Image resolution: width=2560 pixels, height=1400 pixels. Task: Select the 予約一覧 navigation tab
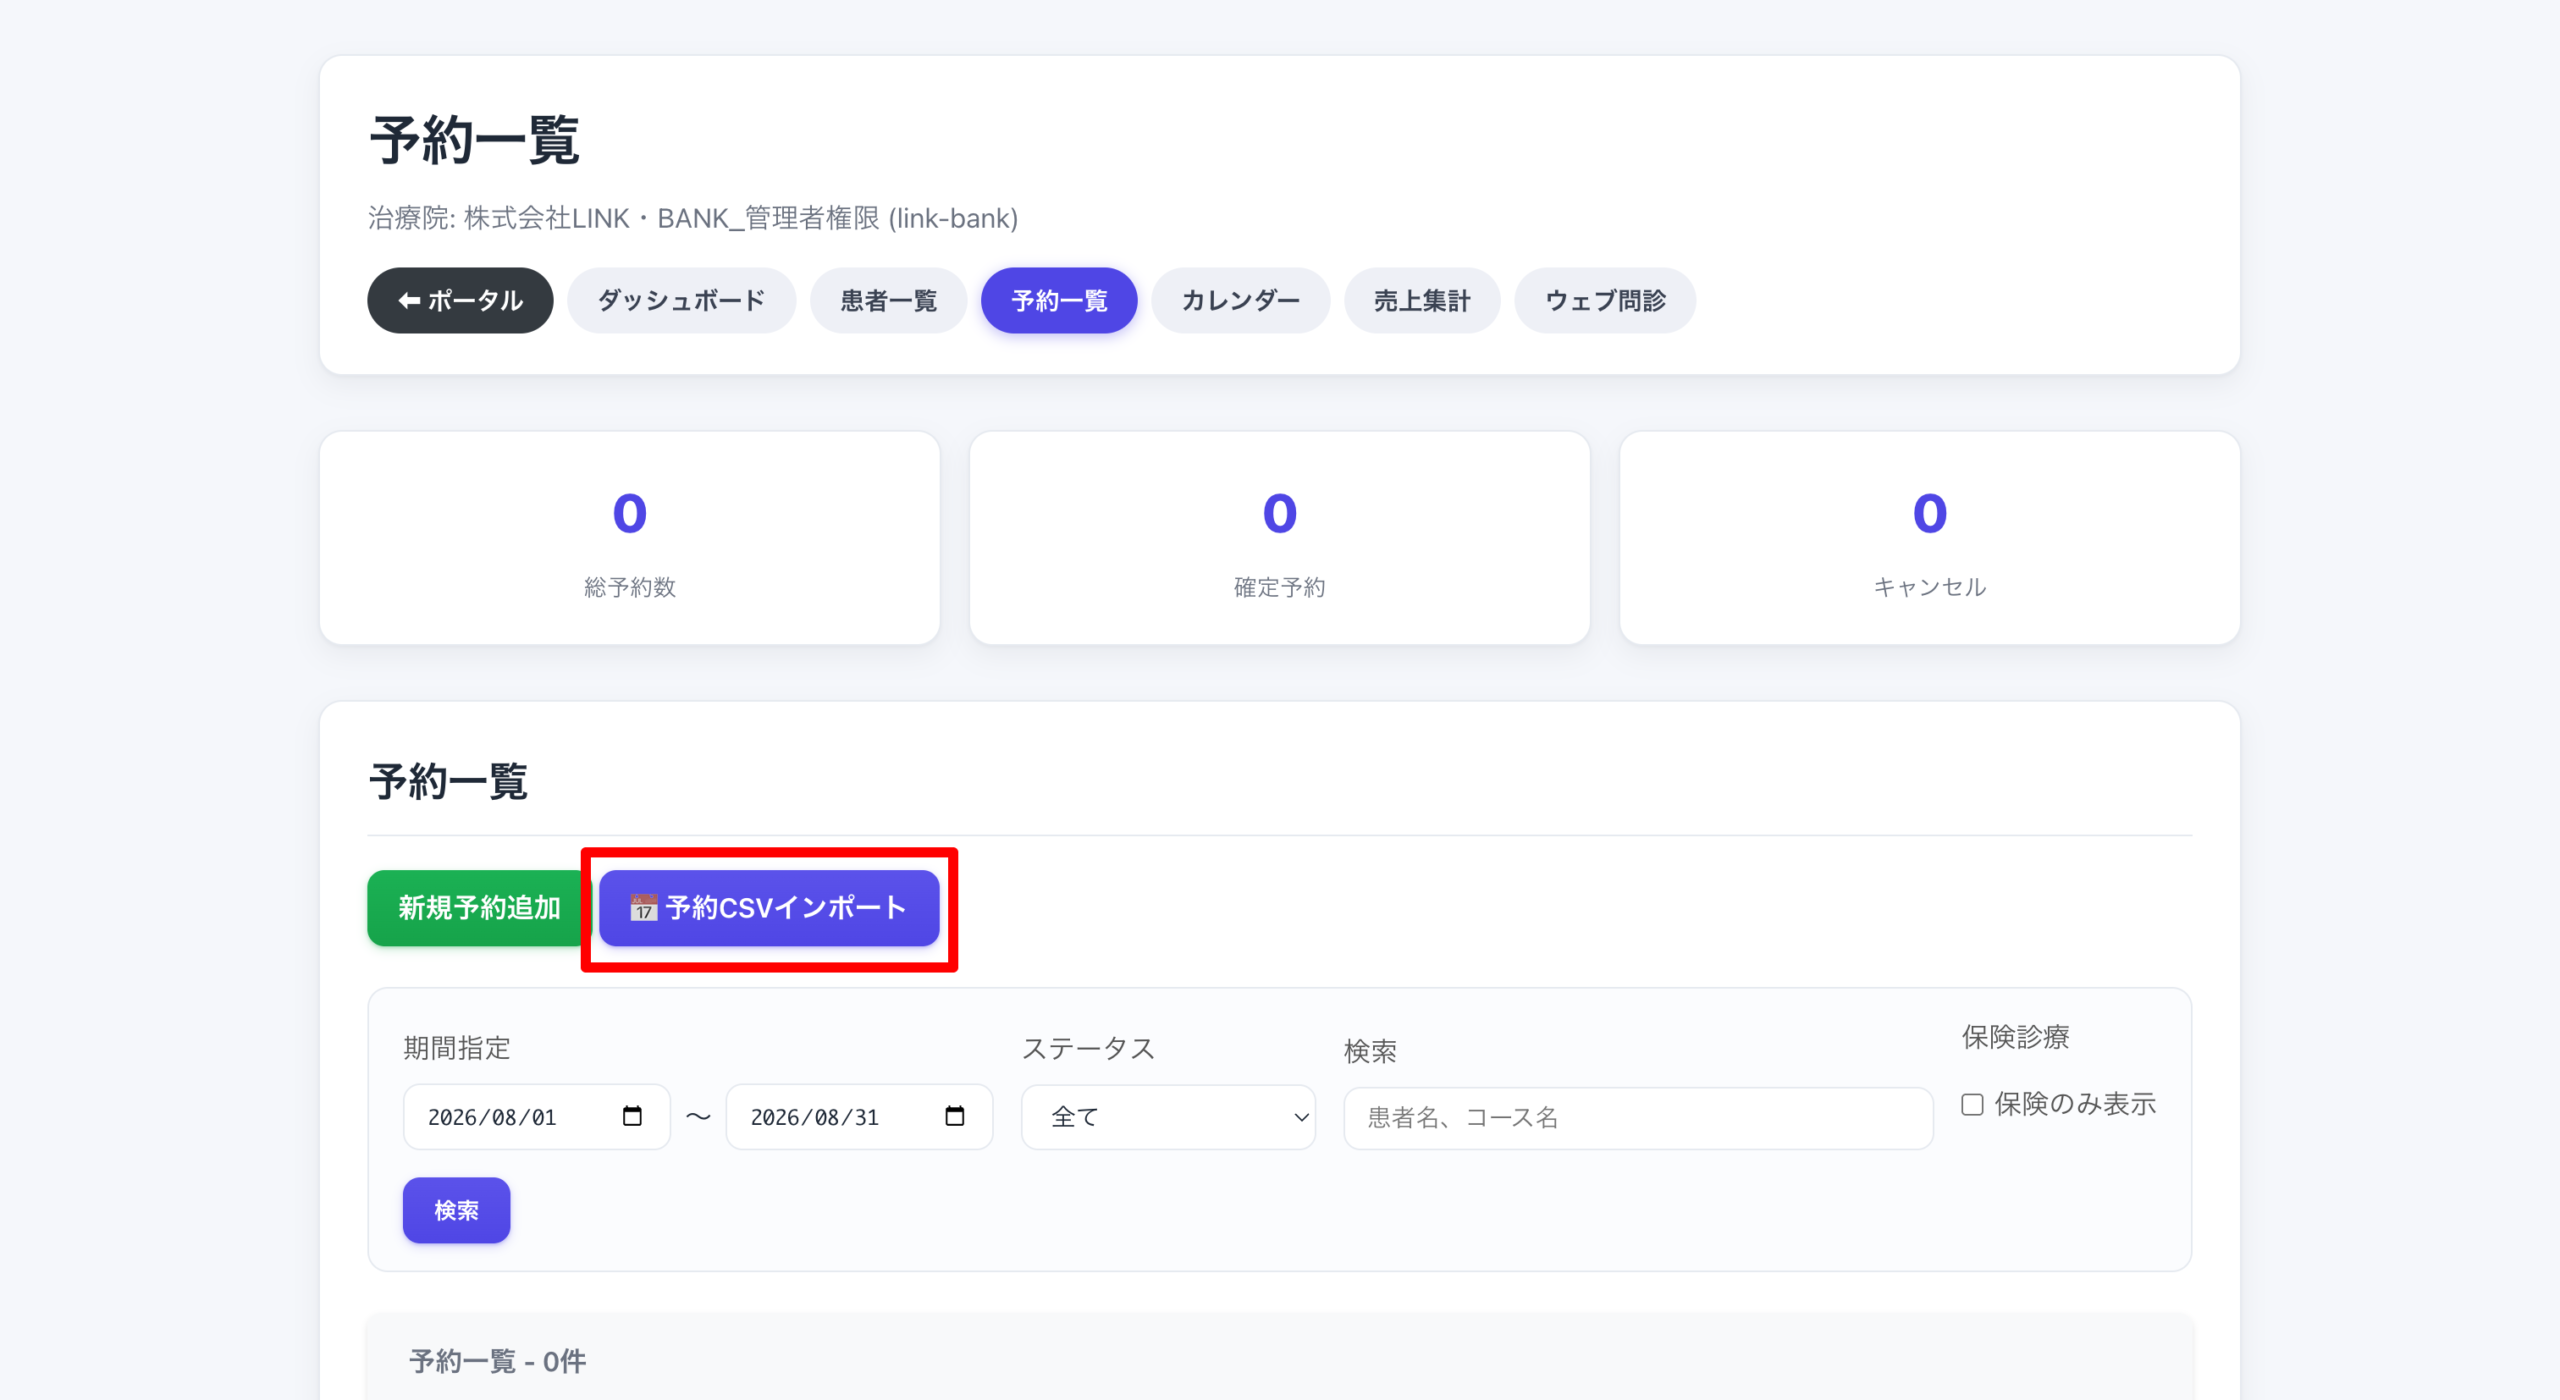1059,300
